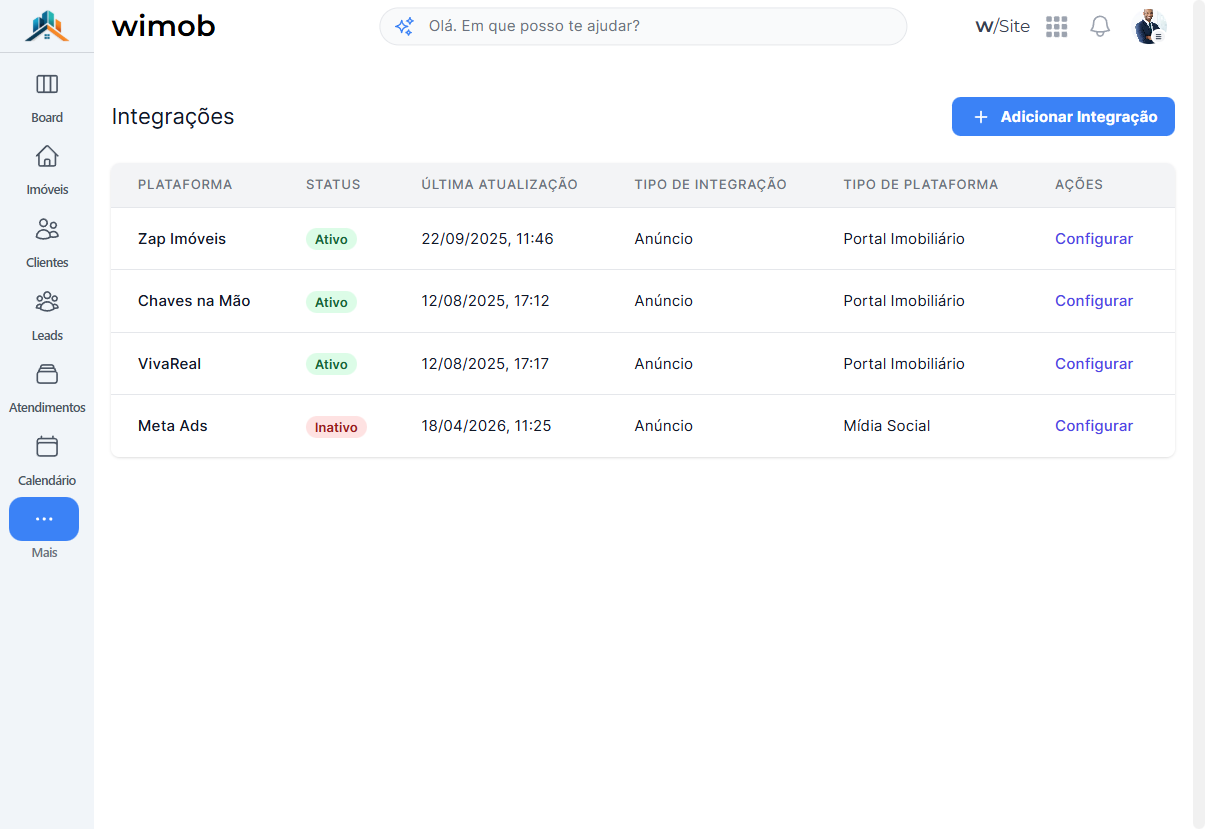Focus the 'Em que posso te ajudar' search field

pyautogui.click(x=643, y=27)
